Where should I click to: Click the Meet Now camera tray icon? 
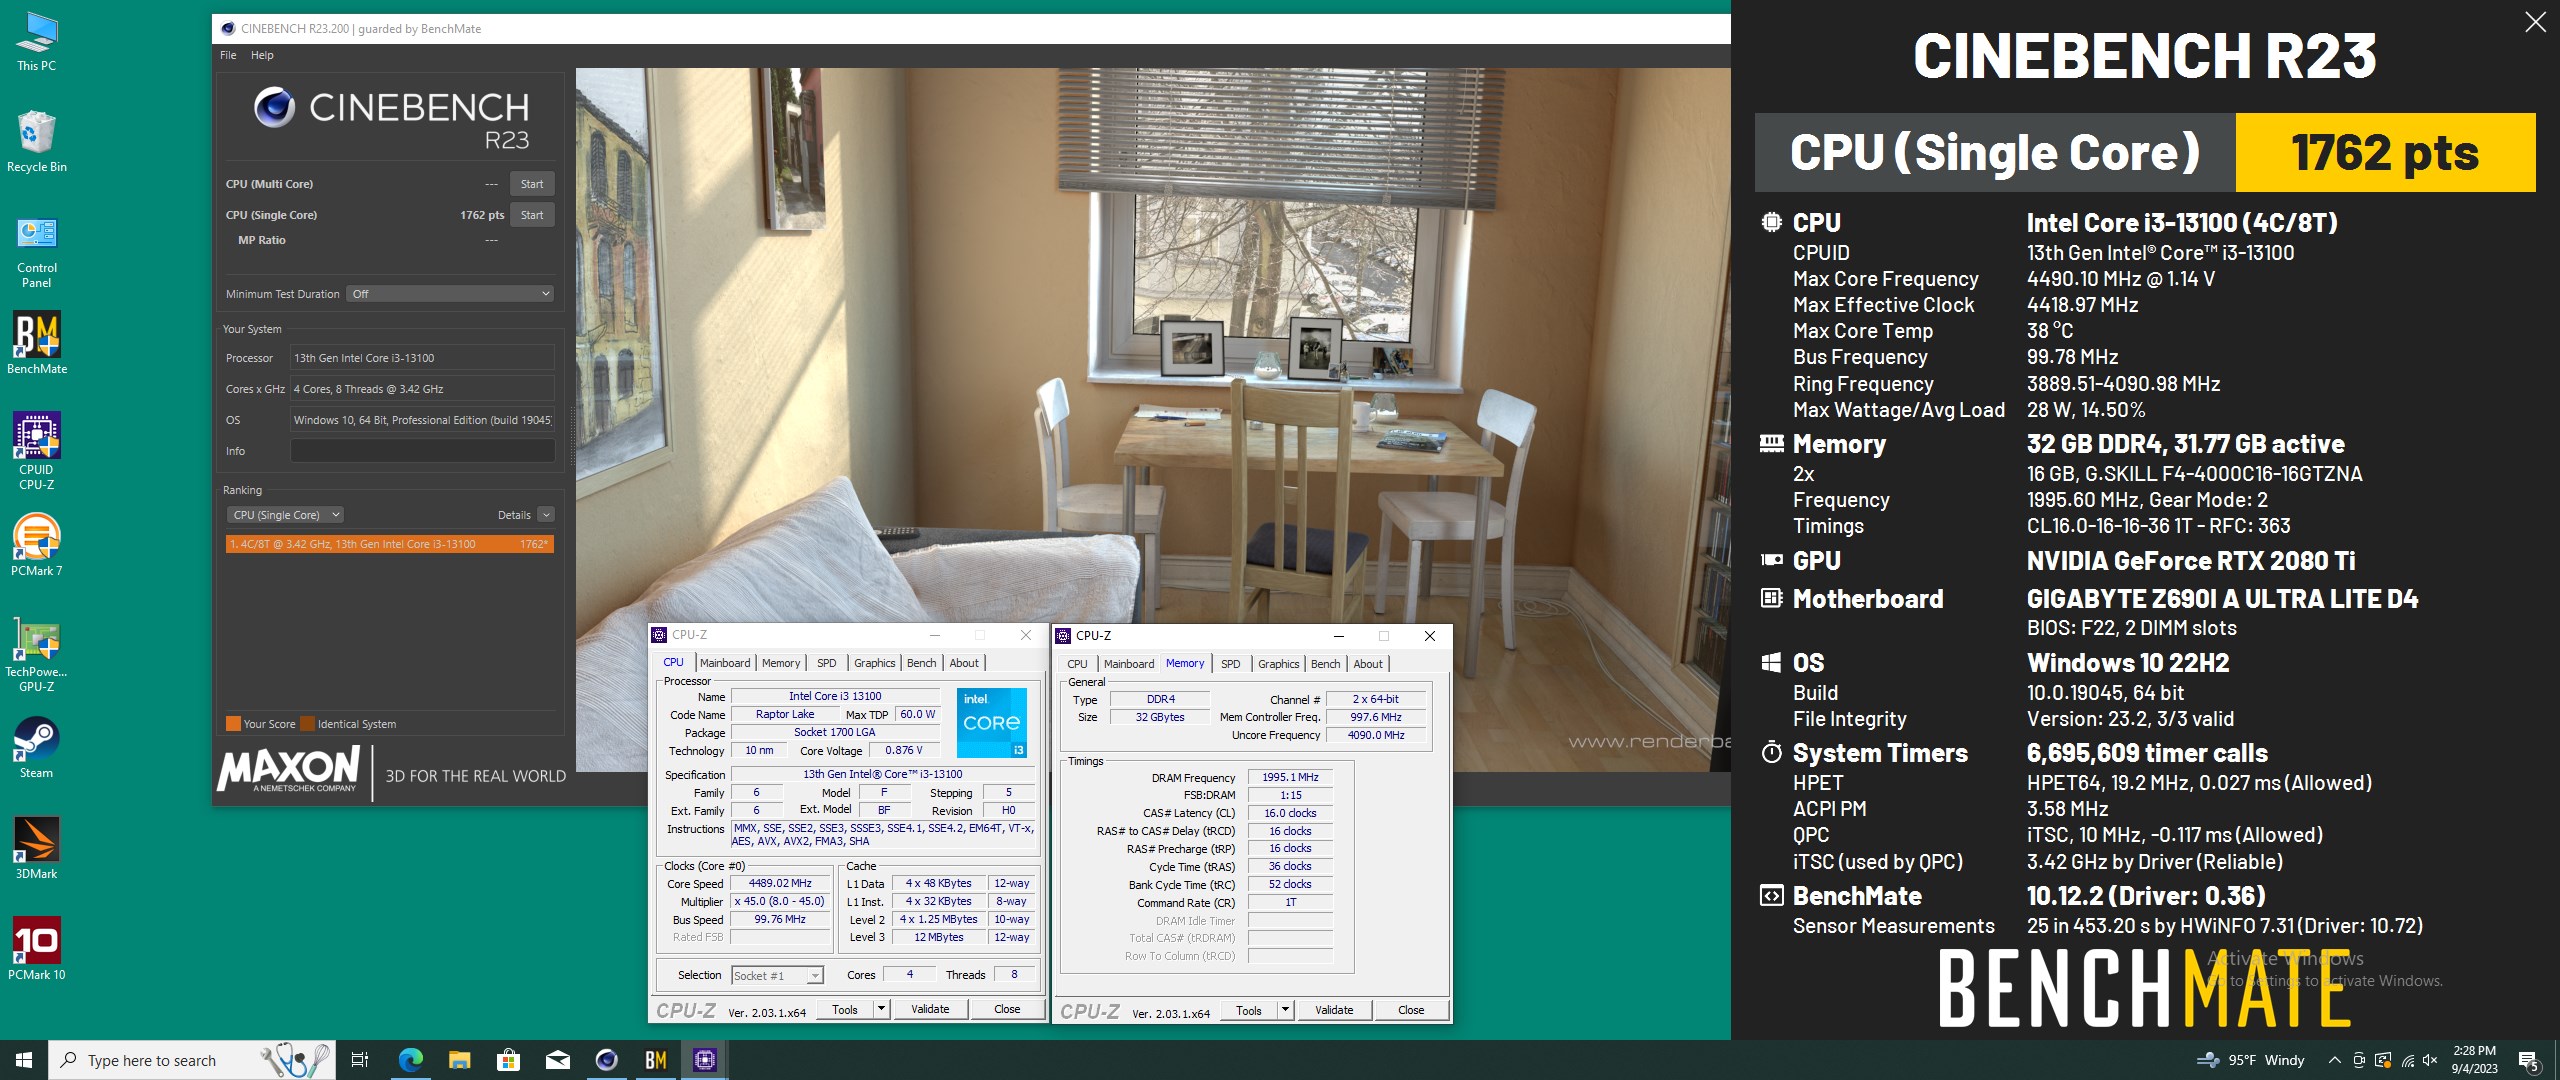(2359, 1060)
